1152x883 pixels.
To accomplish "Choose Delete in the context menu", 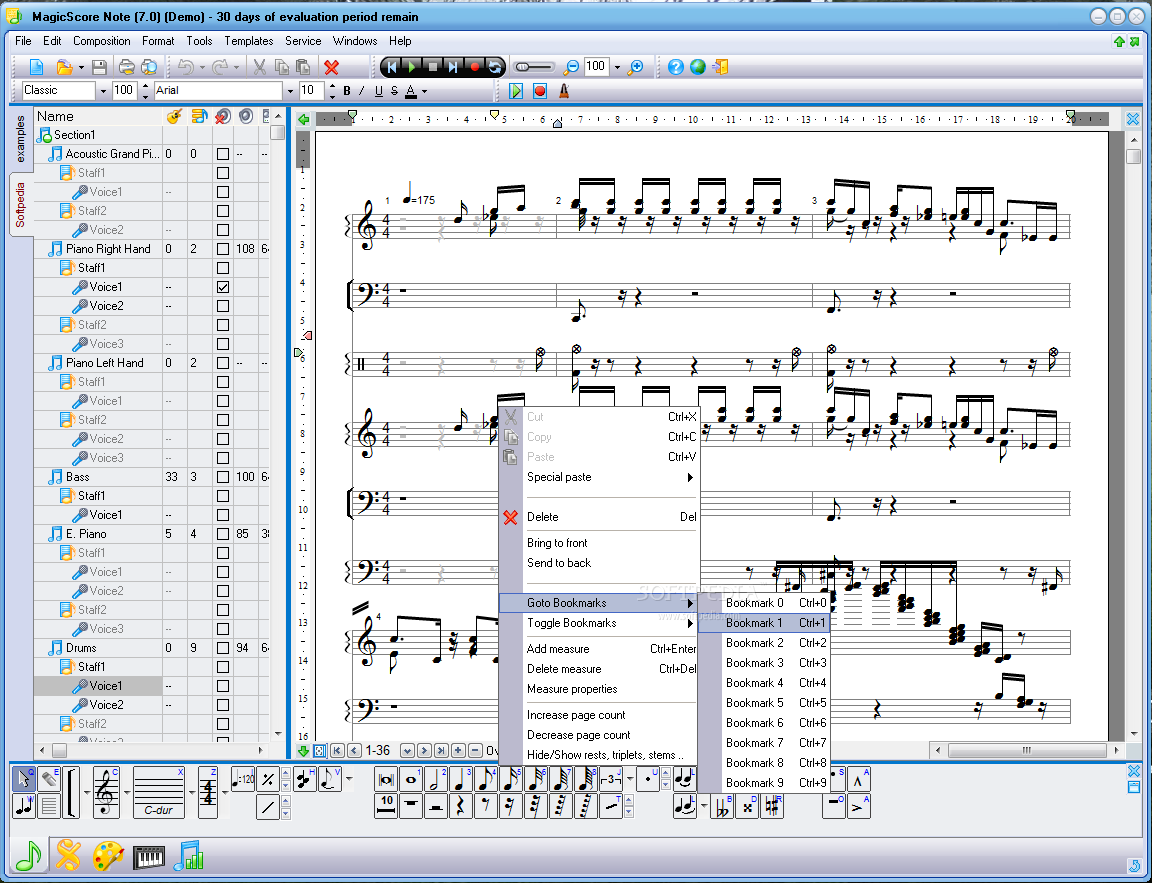I will 597,517.
